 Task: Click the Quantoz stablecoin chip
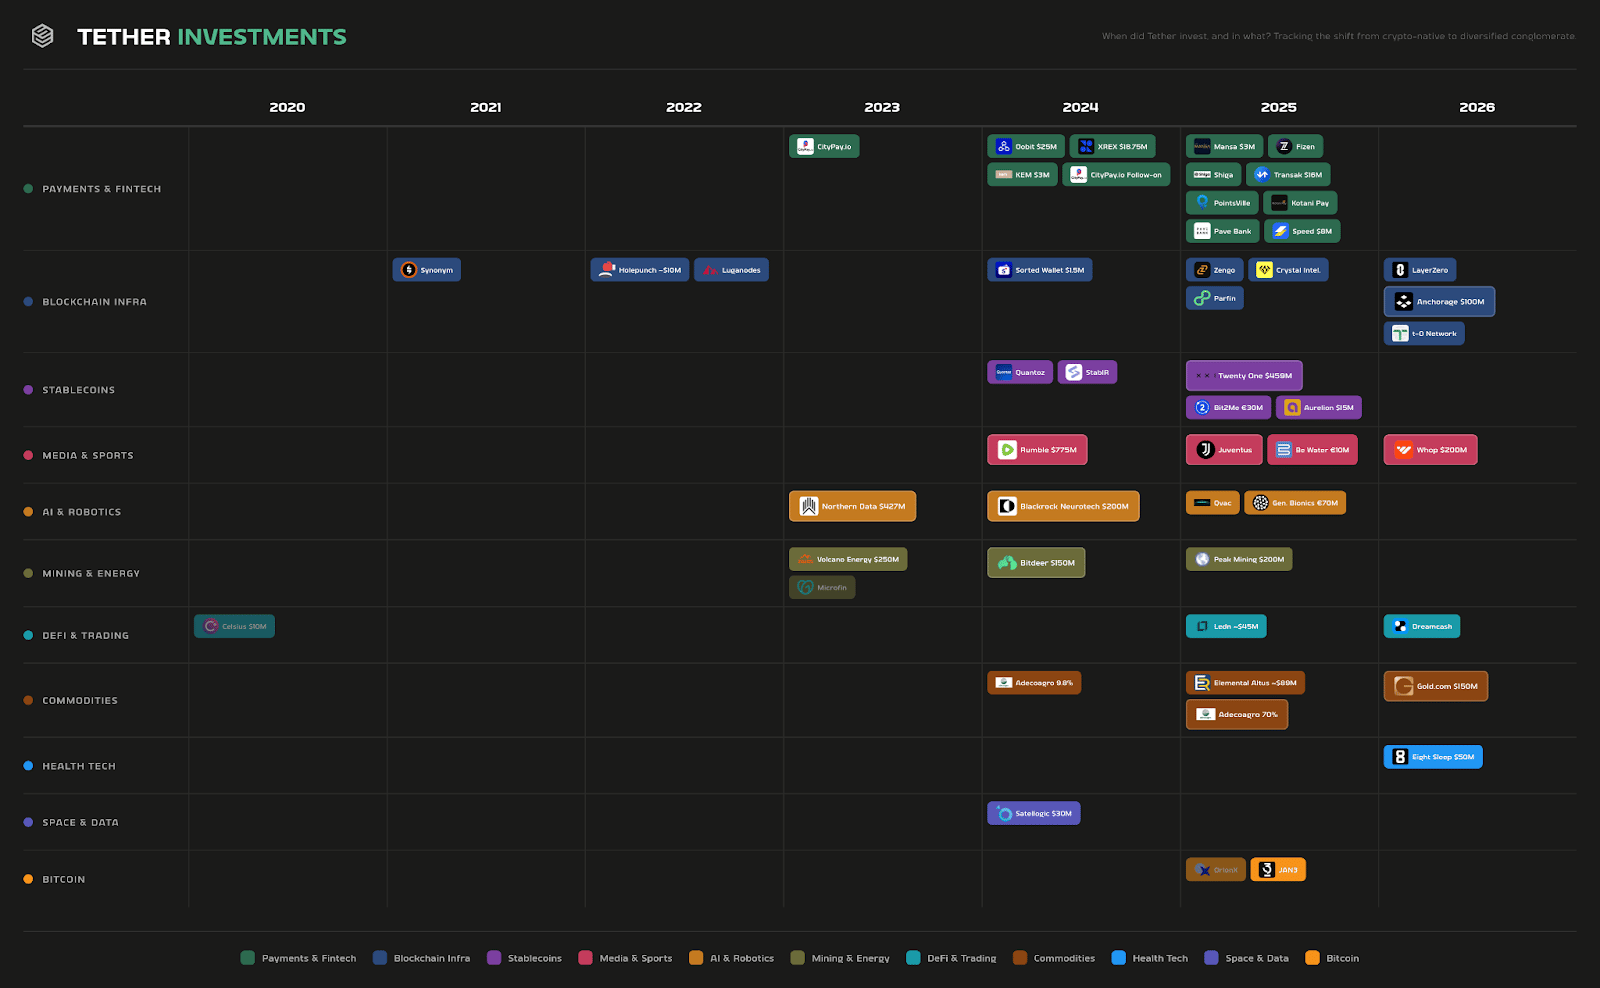1020,372
